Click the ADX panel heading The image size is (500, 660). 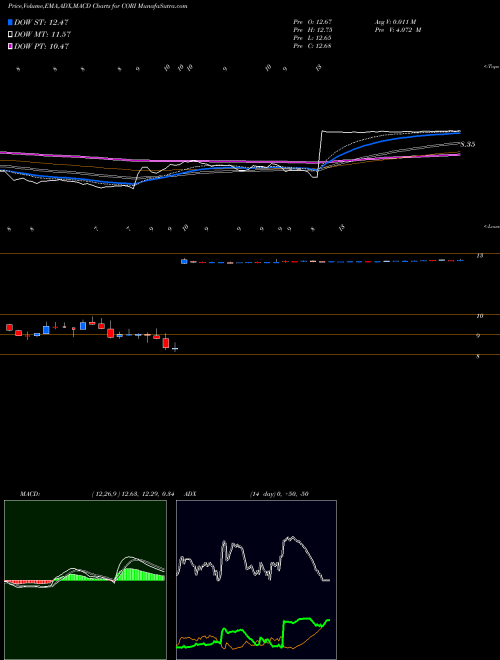190,494
